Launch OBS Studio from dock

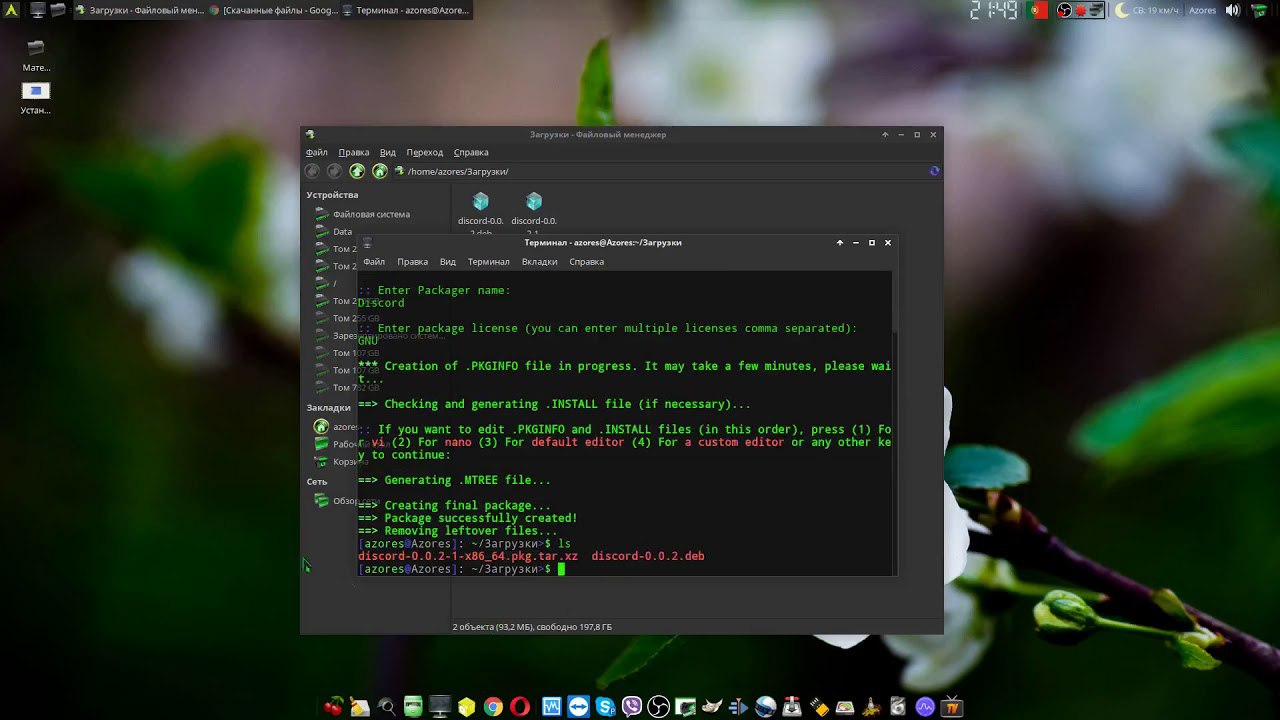click(659, 707)
